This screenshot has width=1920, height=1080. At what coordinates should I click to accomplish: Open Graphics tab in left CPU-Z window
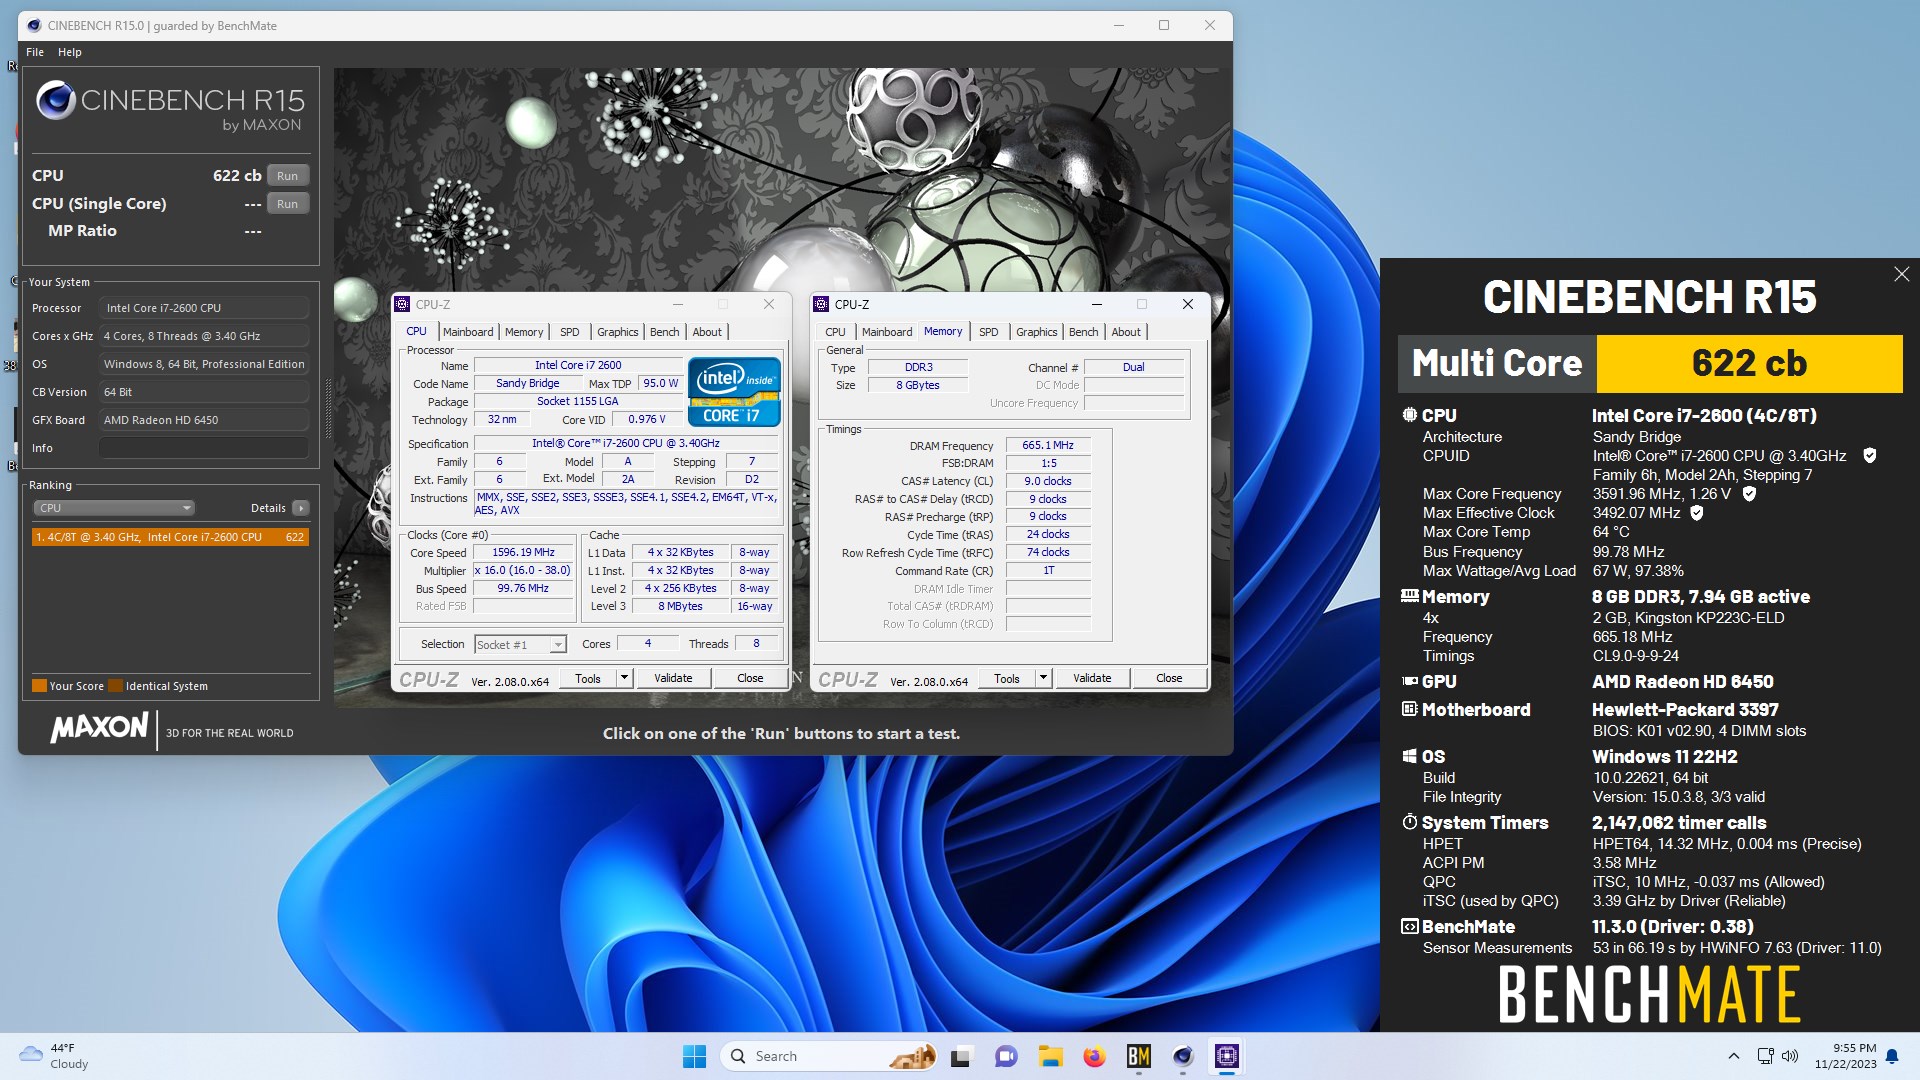(618, 332)
